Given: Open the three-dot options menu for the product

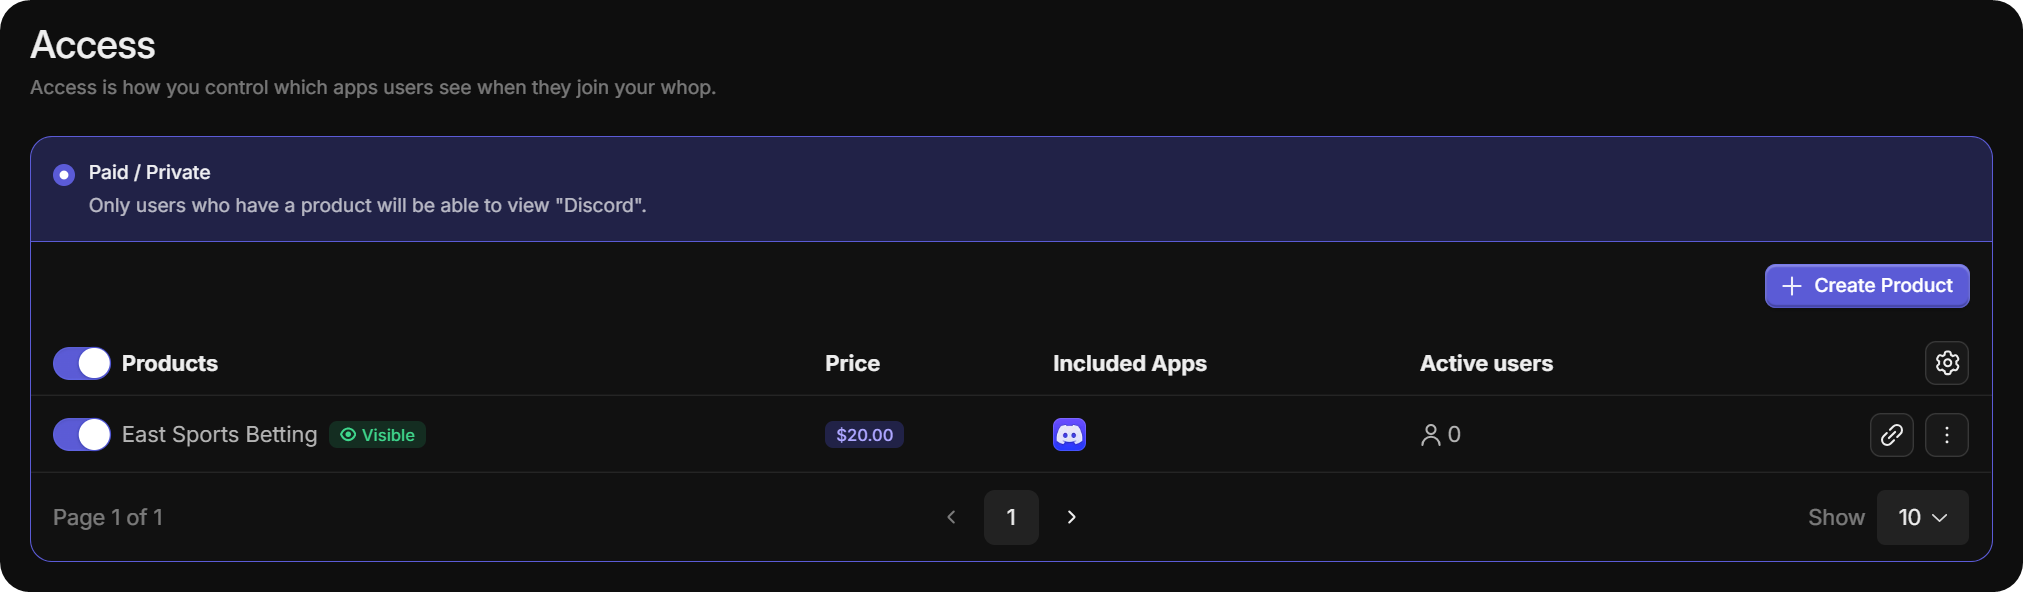Looking at the screenshot, I should point(1946,435).
